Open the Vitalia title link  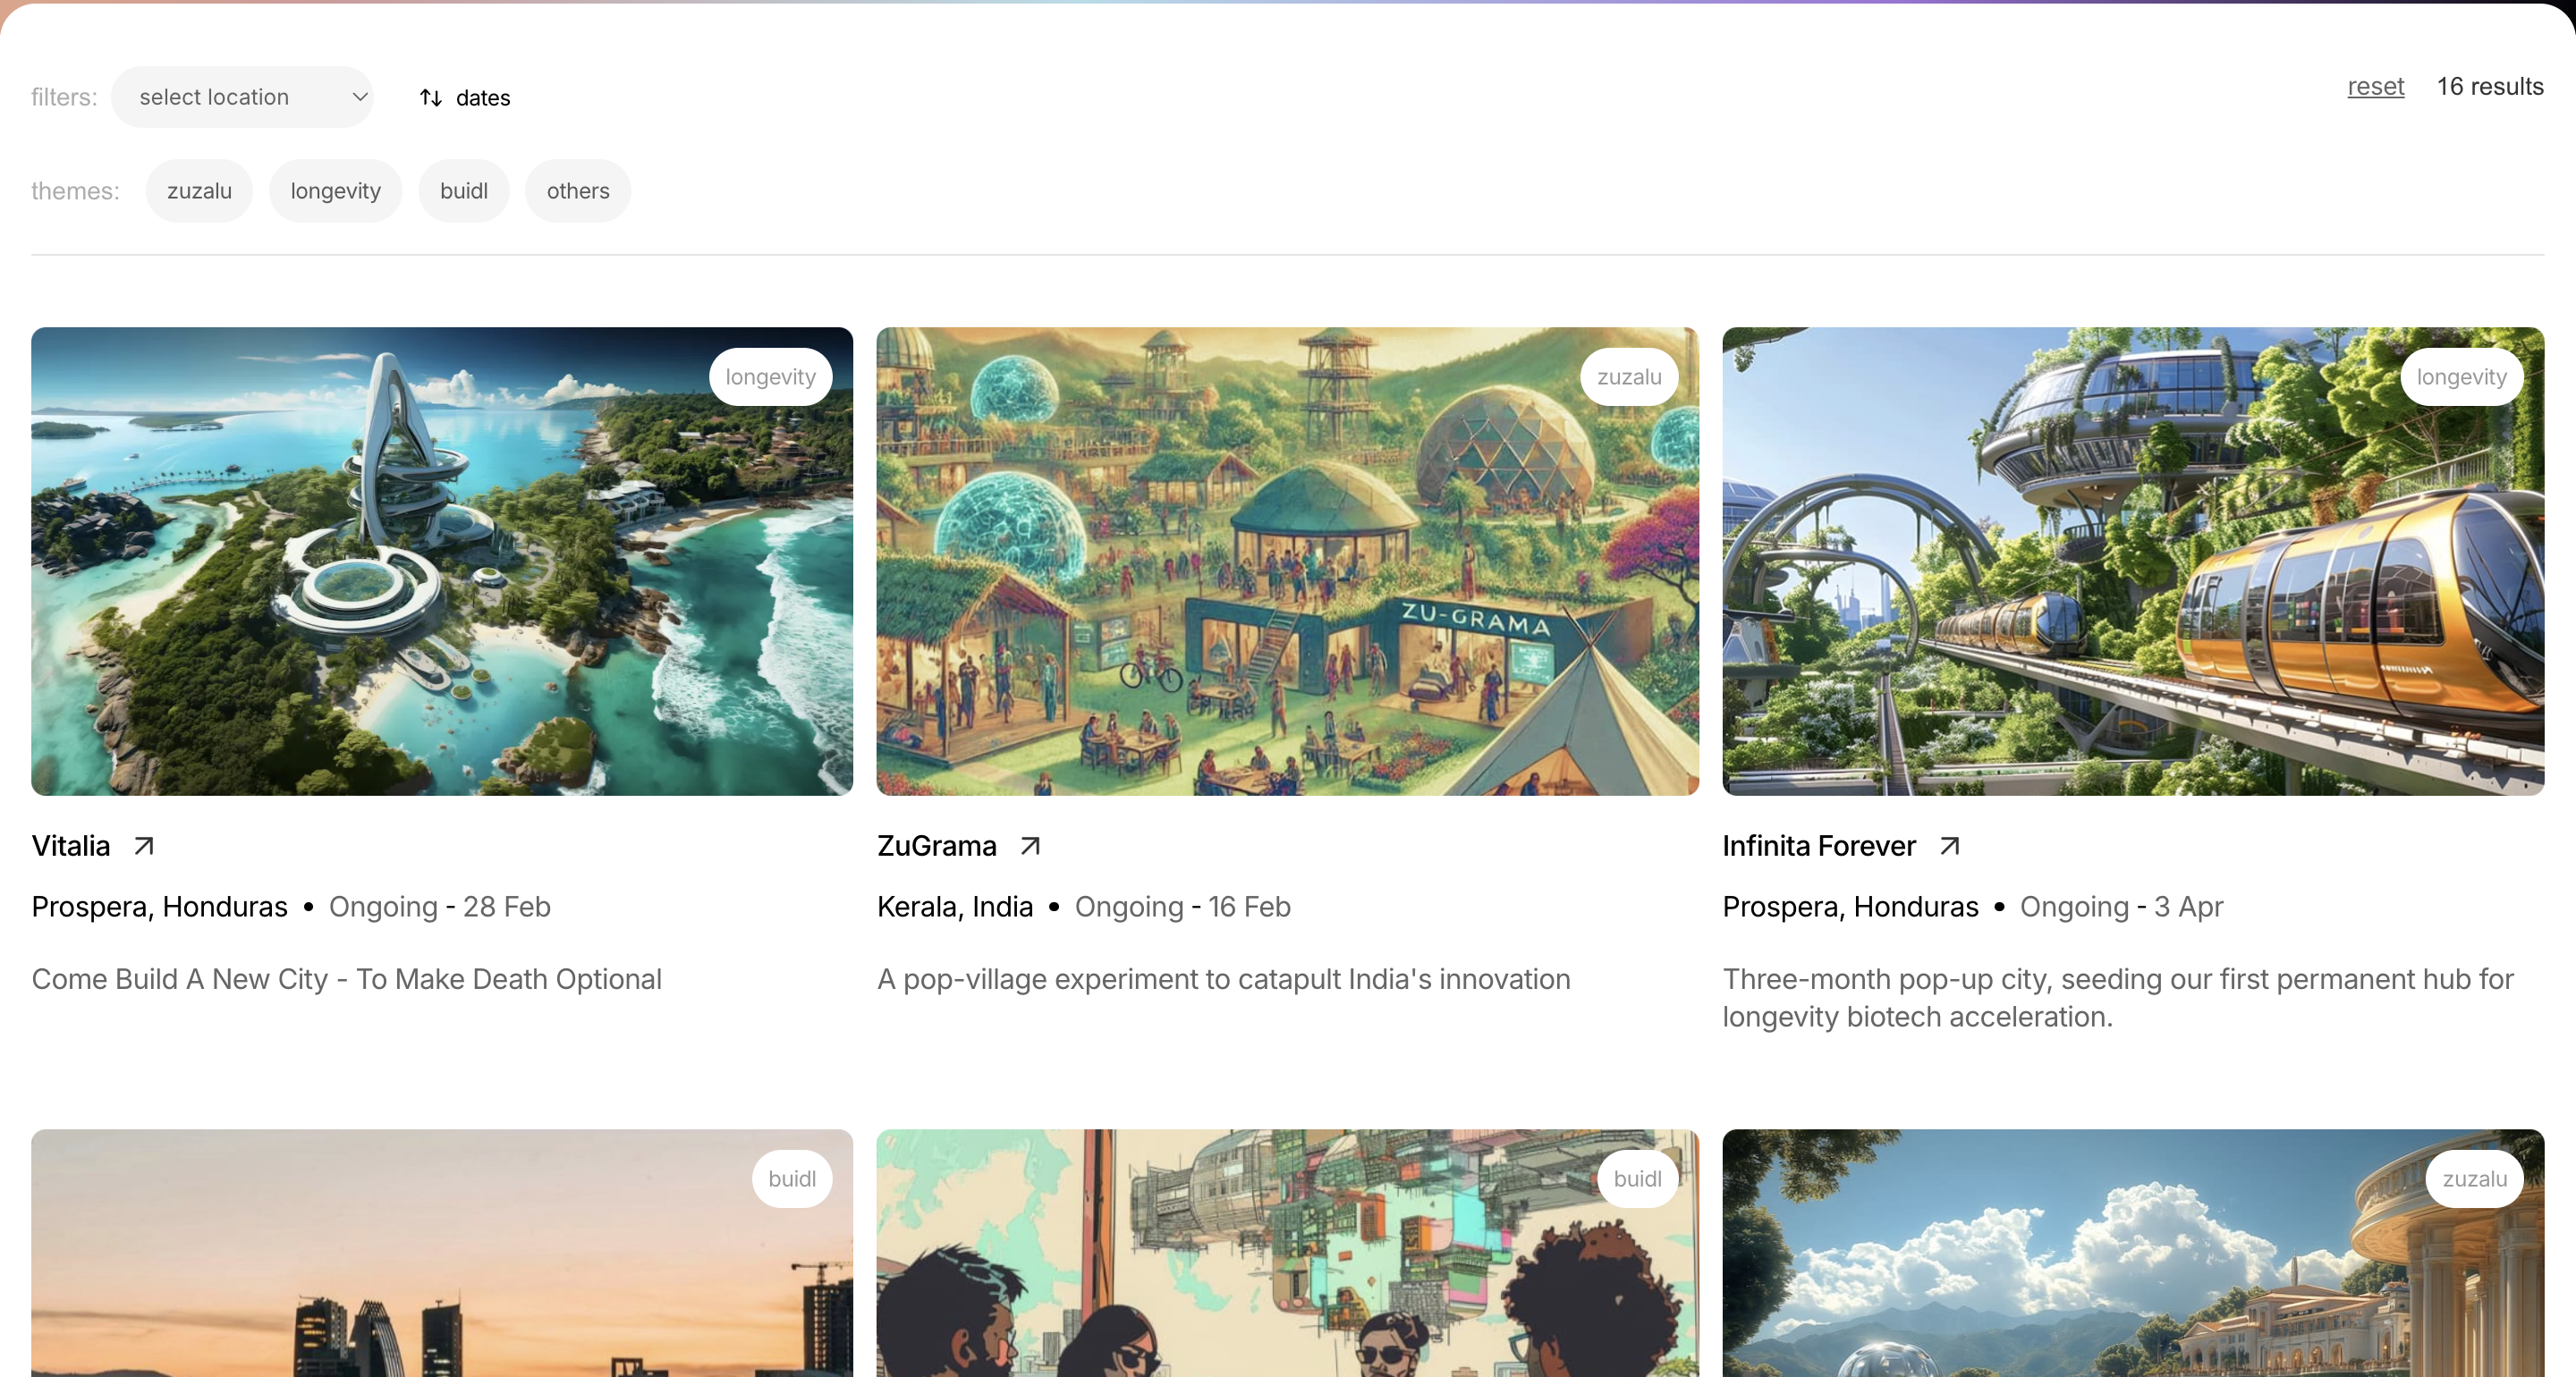click(x=71, y=846)
